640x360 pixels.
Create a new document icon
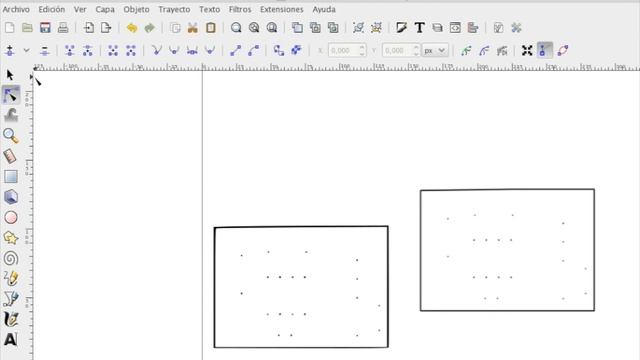[9, 28]
